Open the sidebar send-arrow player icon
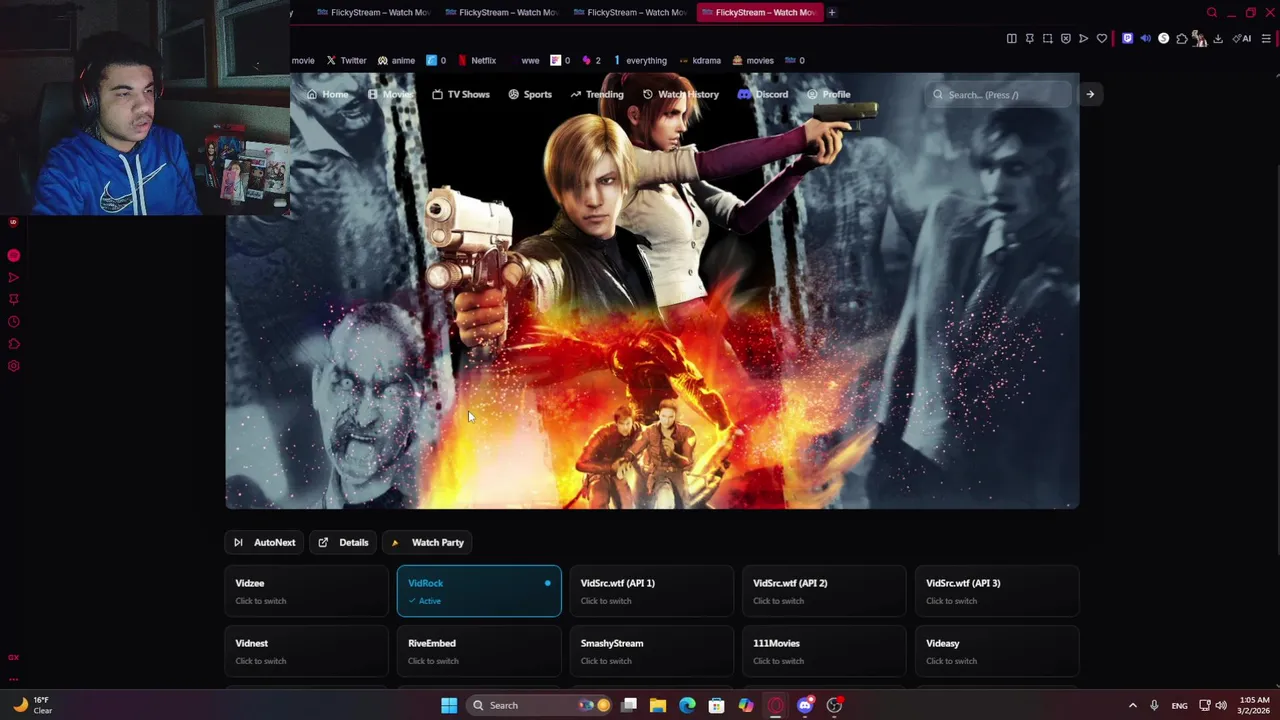Image resolution: width=1280 pixels, height=720 pixels. [x=14, y=277]
